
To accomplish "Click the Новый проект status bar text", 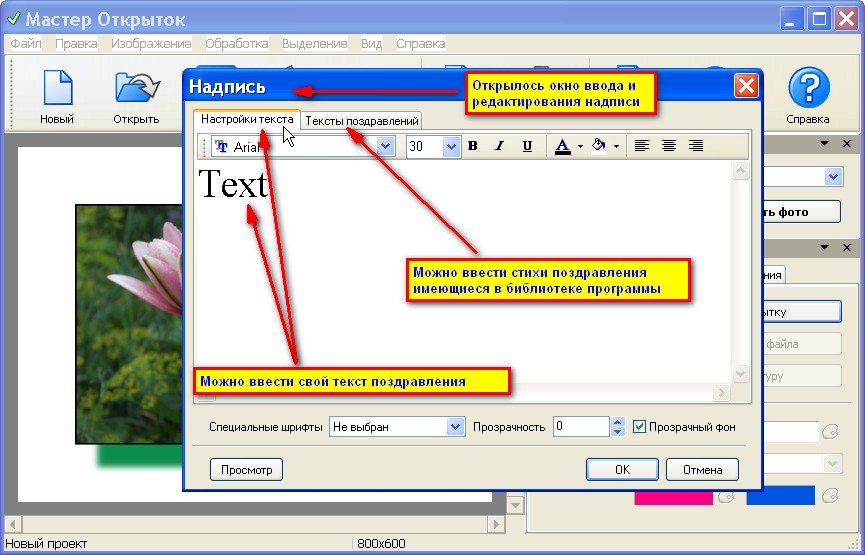I will click(x=46, y=543).
